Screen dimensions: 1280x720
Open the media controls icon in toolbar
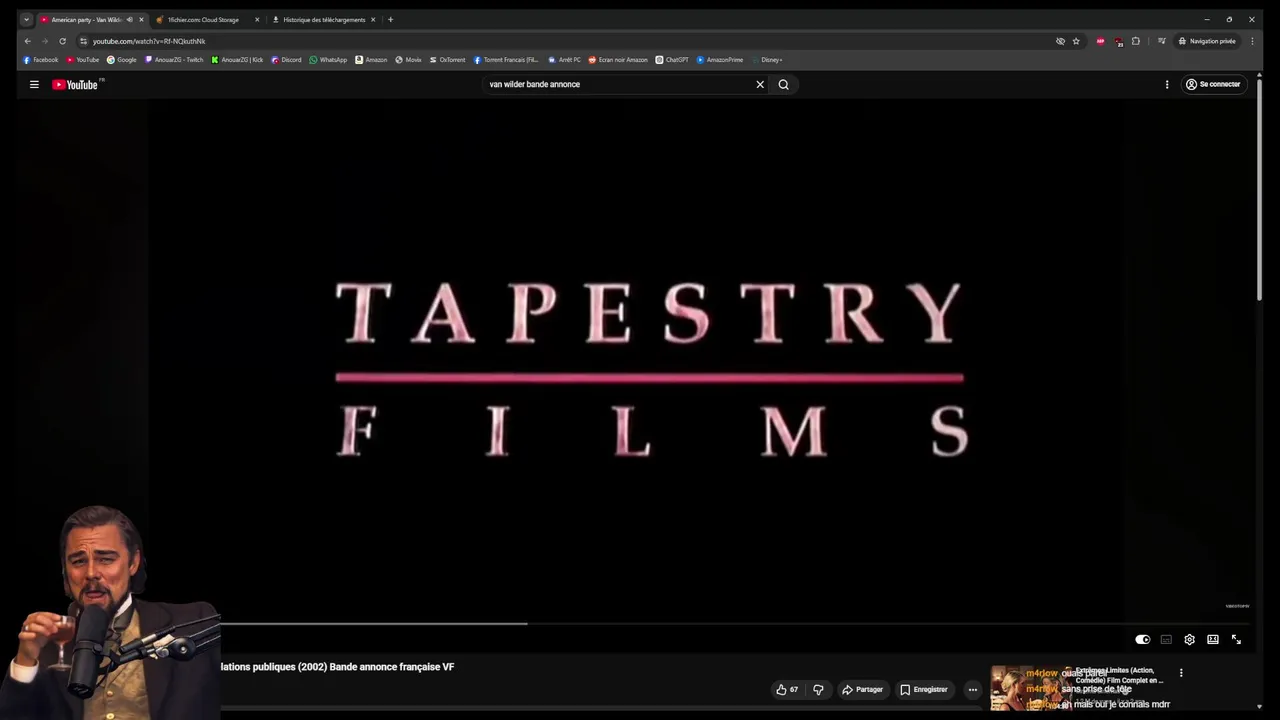pos(1162,41)
